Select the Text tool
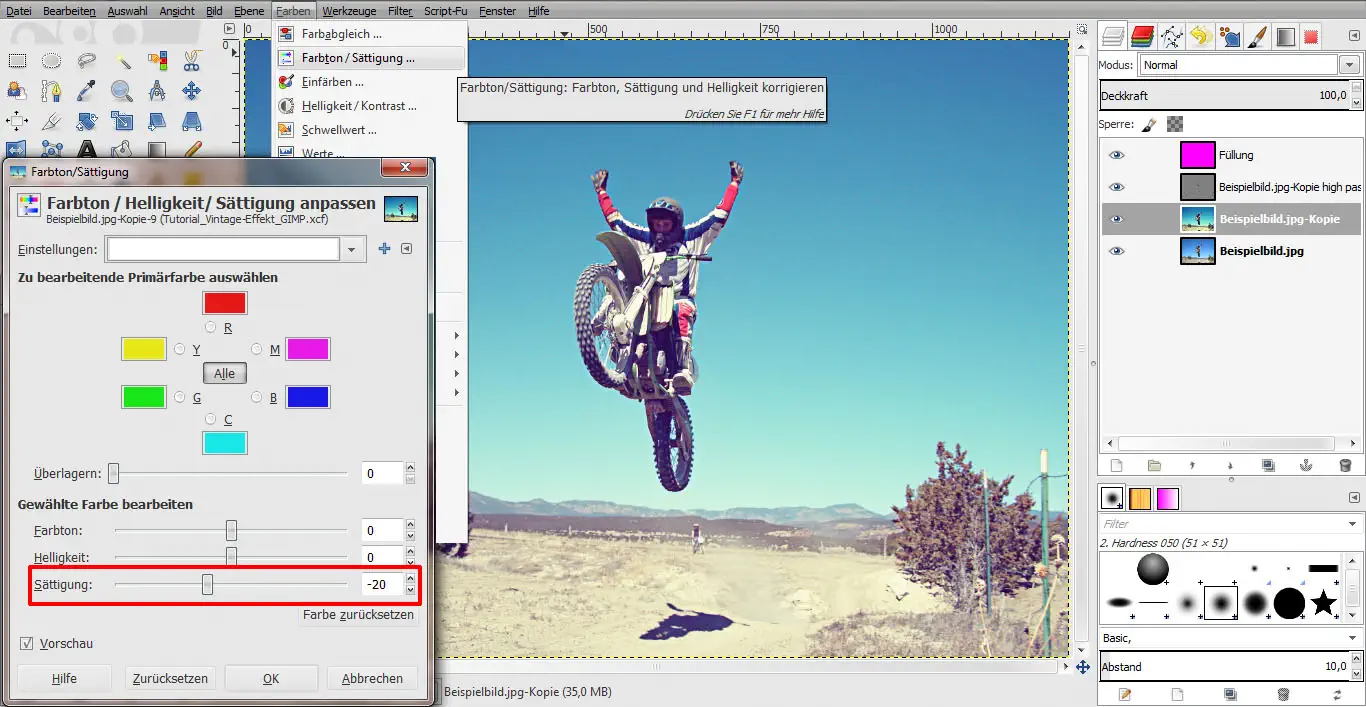Image resolution: width=1366 pixels, height=707 pixels. [x=86, y=147]
